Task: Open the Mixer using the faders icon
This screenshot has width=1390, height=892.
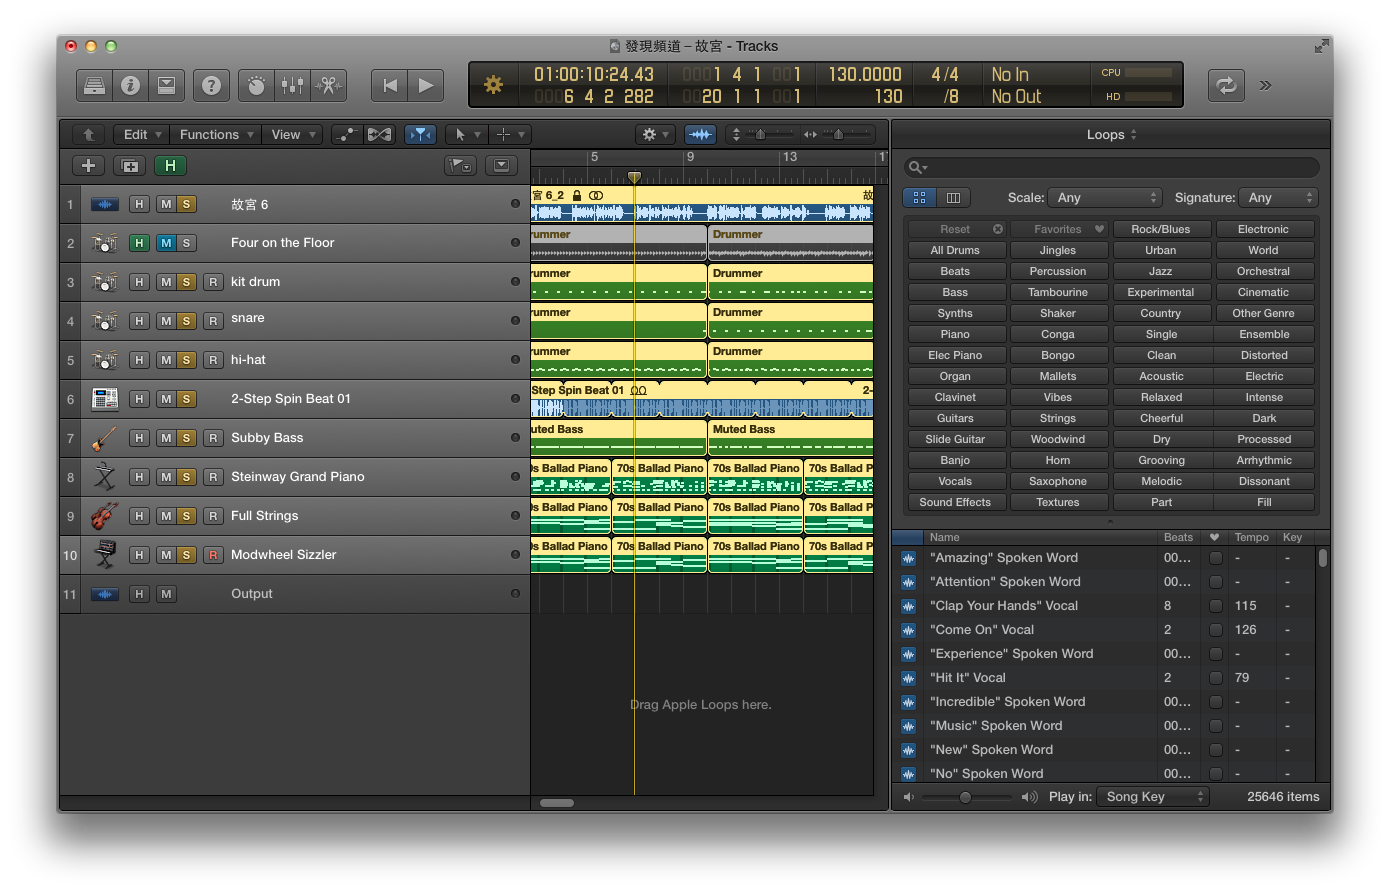Action: click(x=292, y=85)
